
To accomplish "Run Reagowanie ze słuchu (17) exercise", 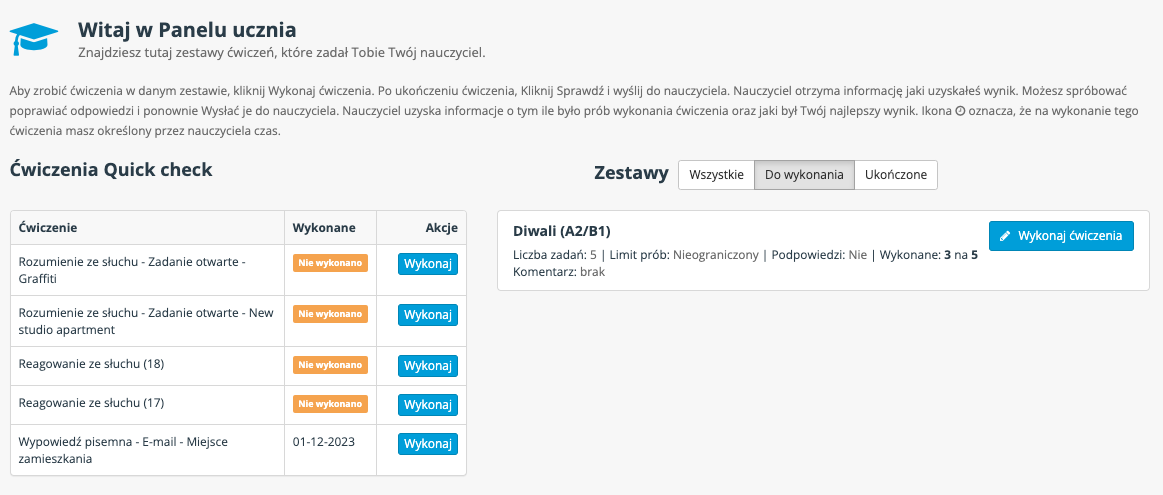I will [x=428, y=404].
